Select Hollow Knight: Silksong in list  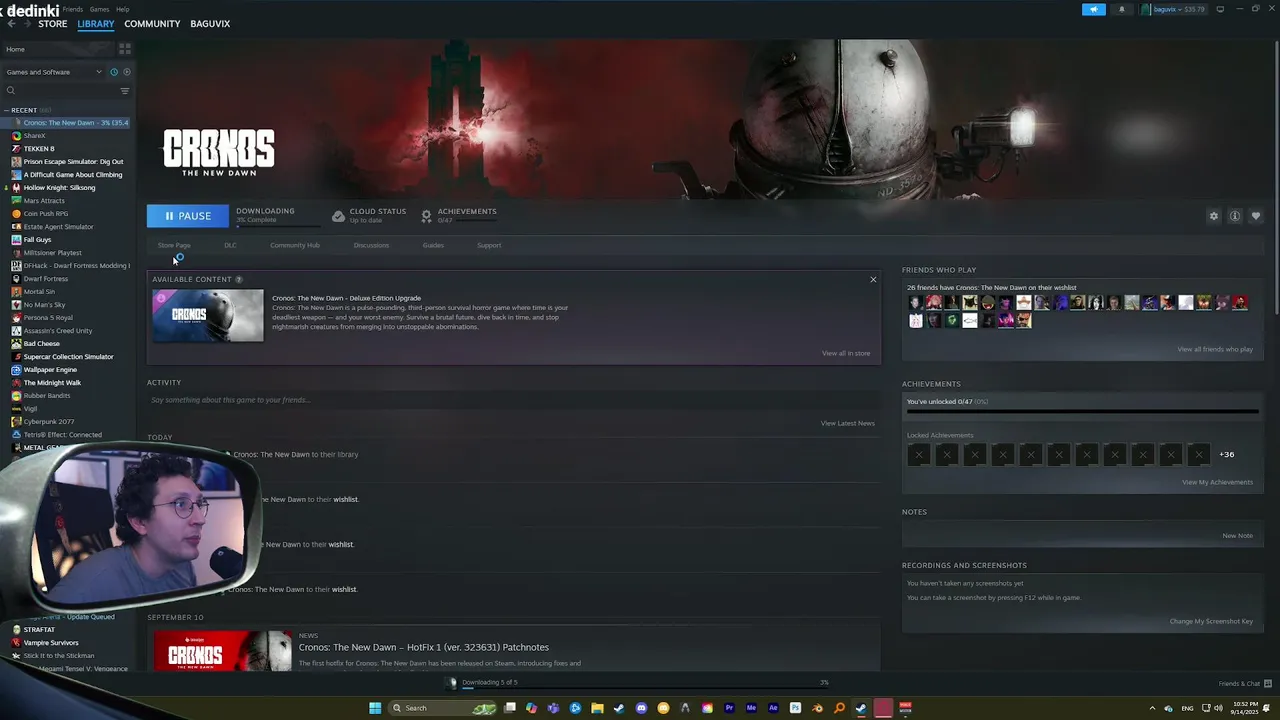pos(59,187)
